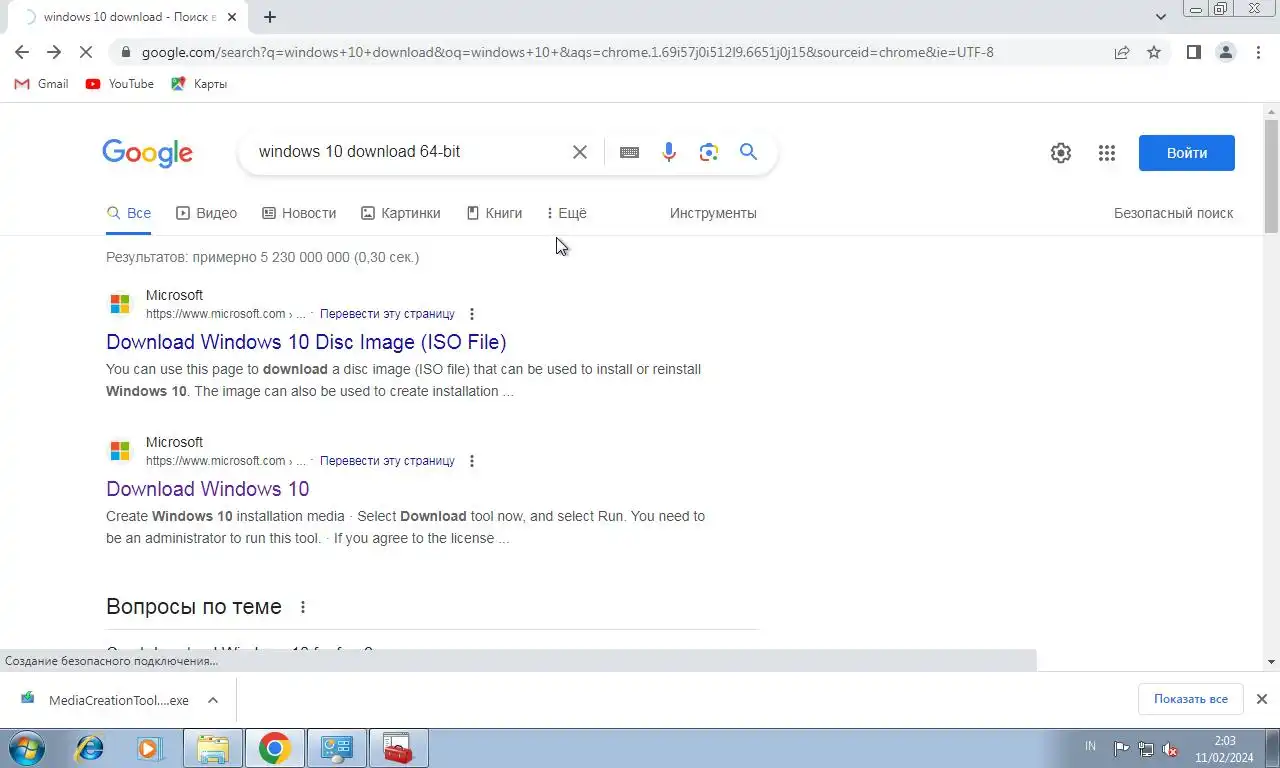Open the Google apps grid
This screenshot has height=768, width=1280.
(x=1107, y=153)
